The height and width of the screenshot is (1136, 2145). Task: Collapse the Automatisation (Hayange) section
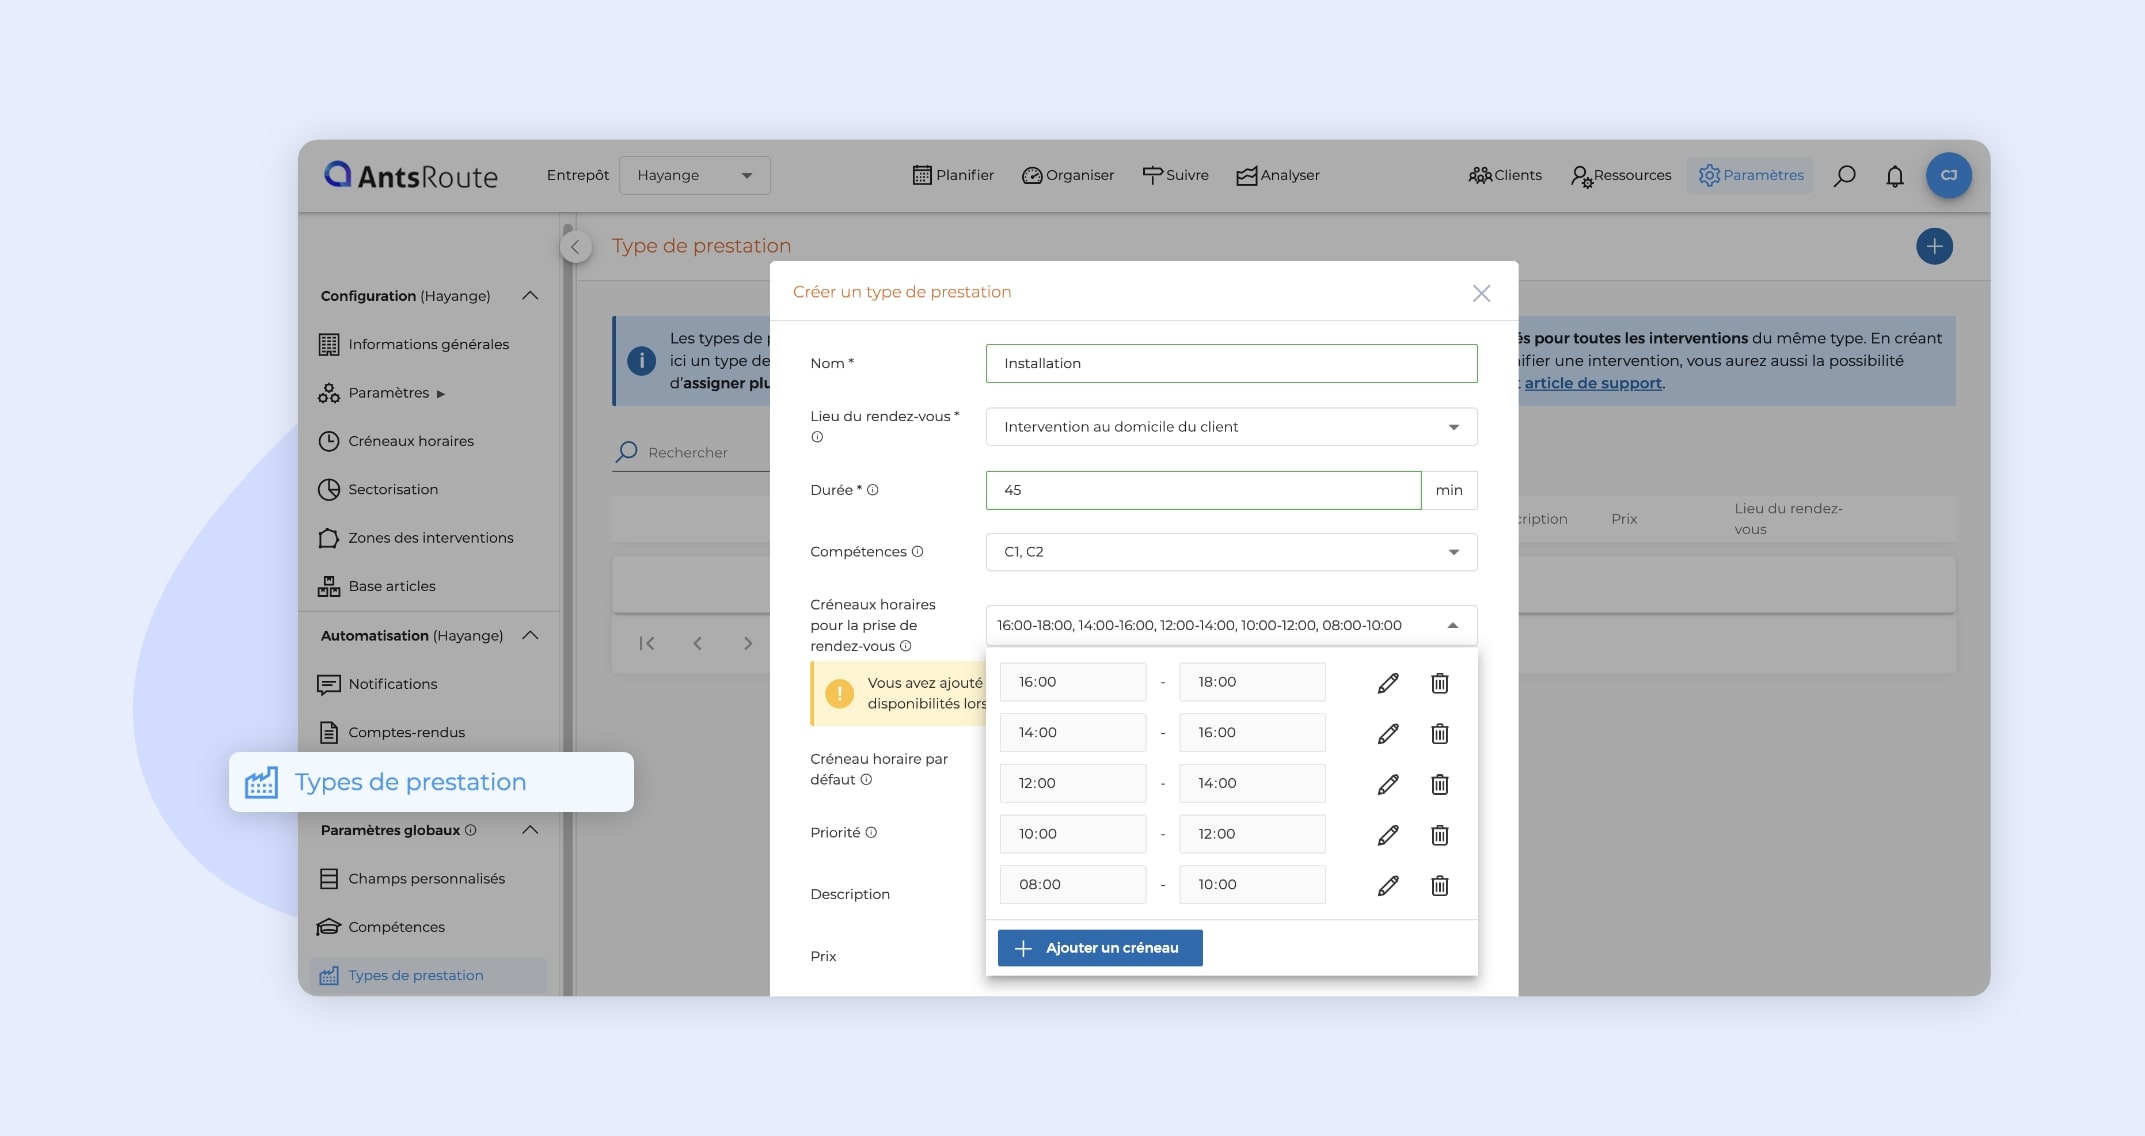point(530,636)
